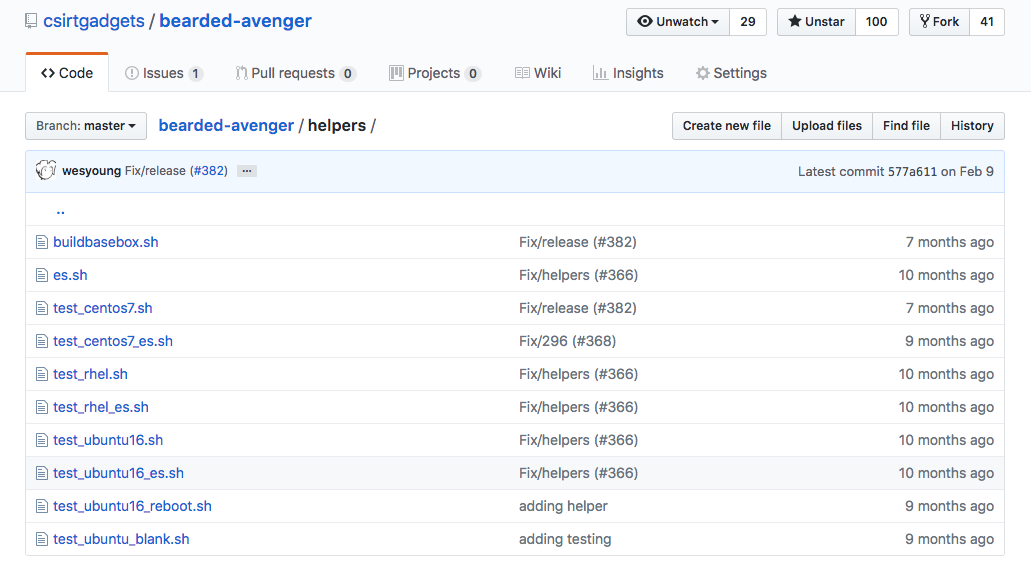Open Fix/release commit message for buildbasebox.sh
Image resolution: width=1031 pixels, height=588 pixels.
pyautogui.click(x=577, y=242)
